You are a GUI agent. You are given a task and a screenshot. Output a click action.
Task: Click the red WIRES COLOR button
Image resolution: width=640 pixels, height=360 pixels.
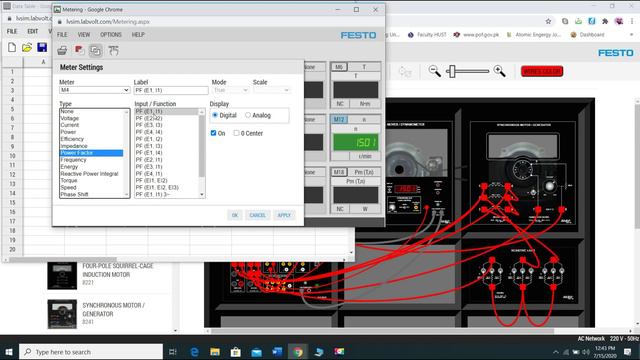pos(542,71)
